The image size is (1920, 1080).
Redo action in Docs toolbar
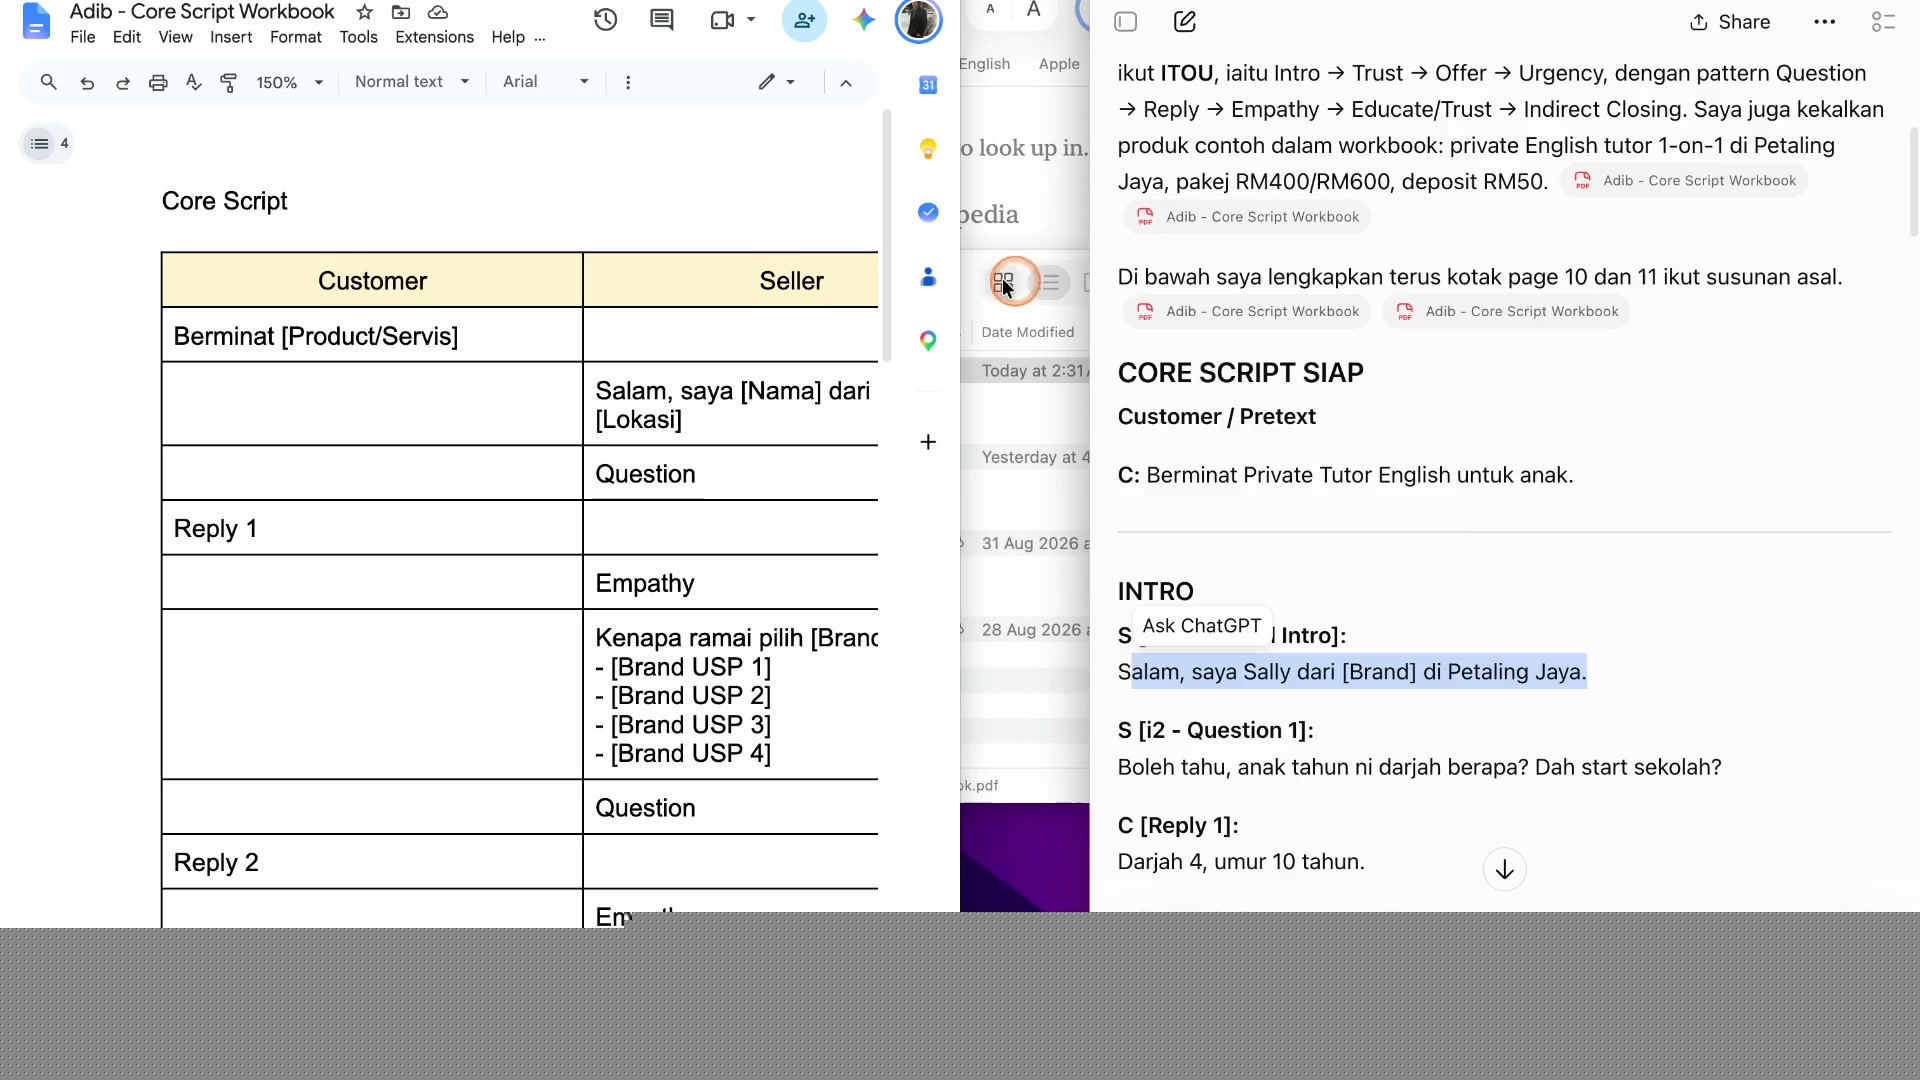tap(123, 82)
